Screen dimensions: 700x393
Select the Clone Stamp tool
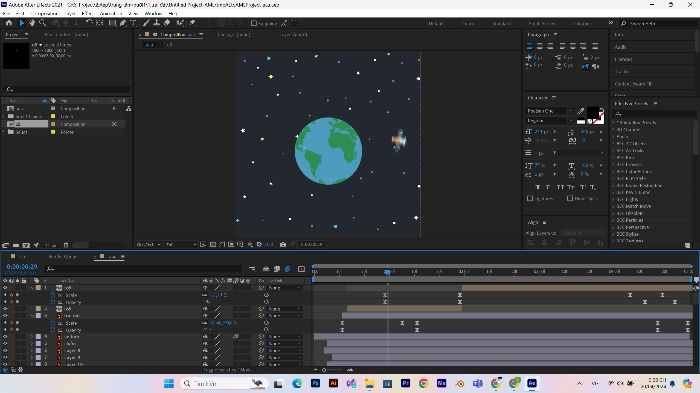pyautogui.click(x=157, y=23)
